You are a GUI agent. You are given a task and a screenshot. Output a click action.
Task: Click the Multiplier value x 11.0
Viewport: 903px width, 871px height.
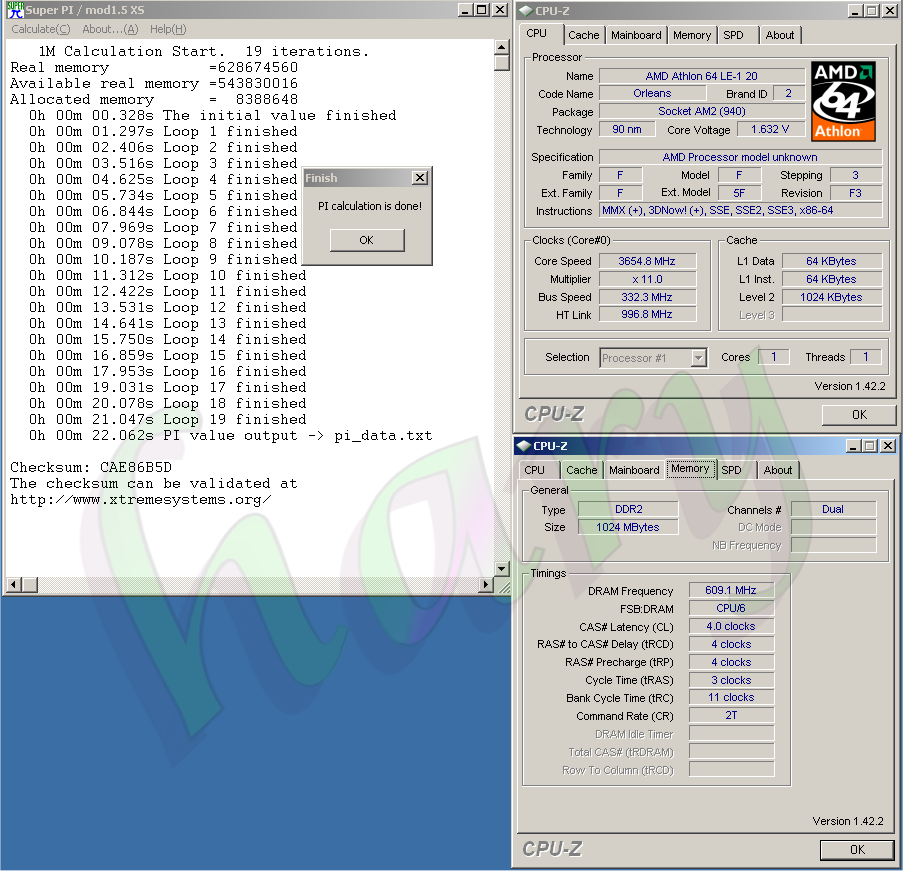(x=647, y=279)
